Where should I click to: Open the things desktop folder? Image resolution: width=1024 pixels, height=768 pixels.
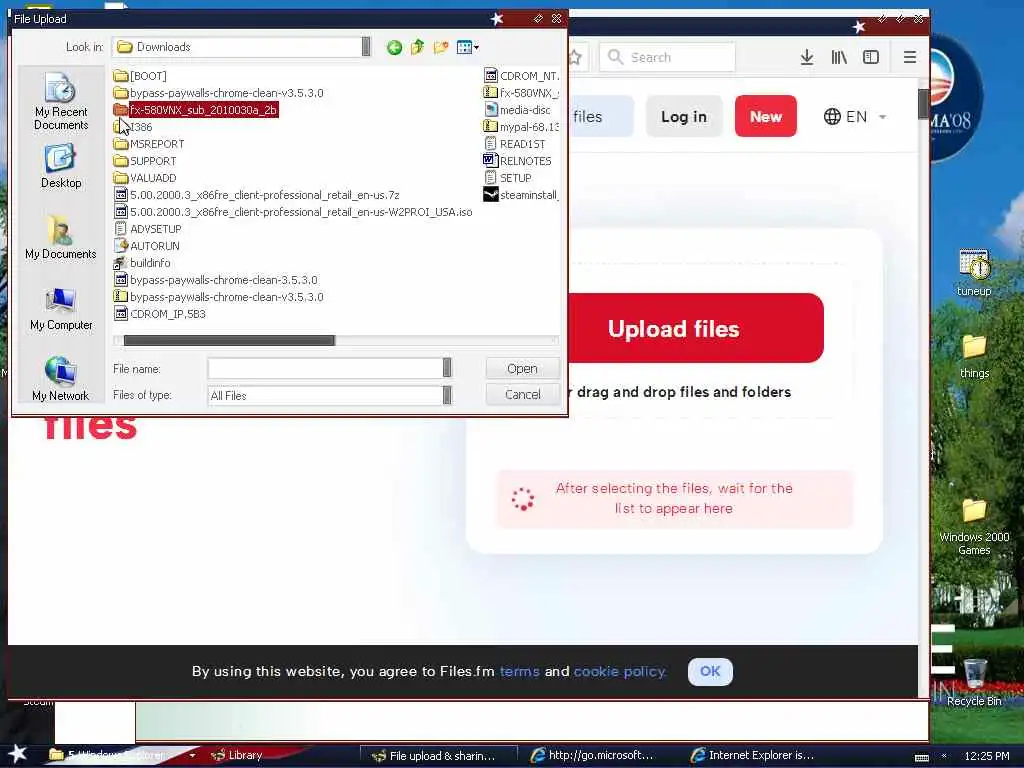click(974, 356)
